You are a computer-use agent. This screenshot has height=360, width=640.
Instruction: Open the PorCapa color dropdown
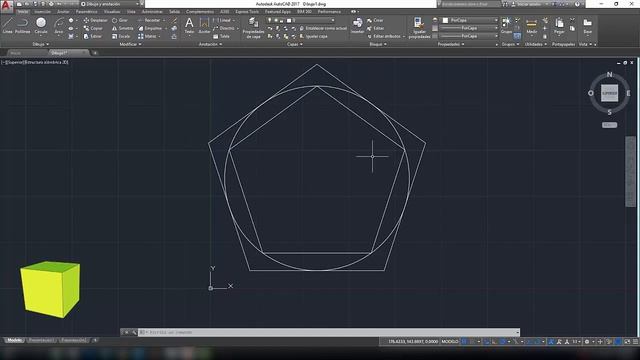[470, 20]
